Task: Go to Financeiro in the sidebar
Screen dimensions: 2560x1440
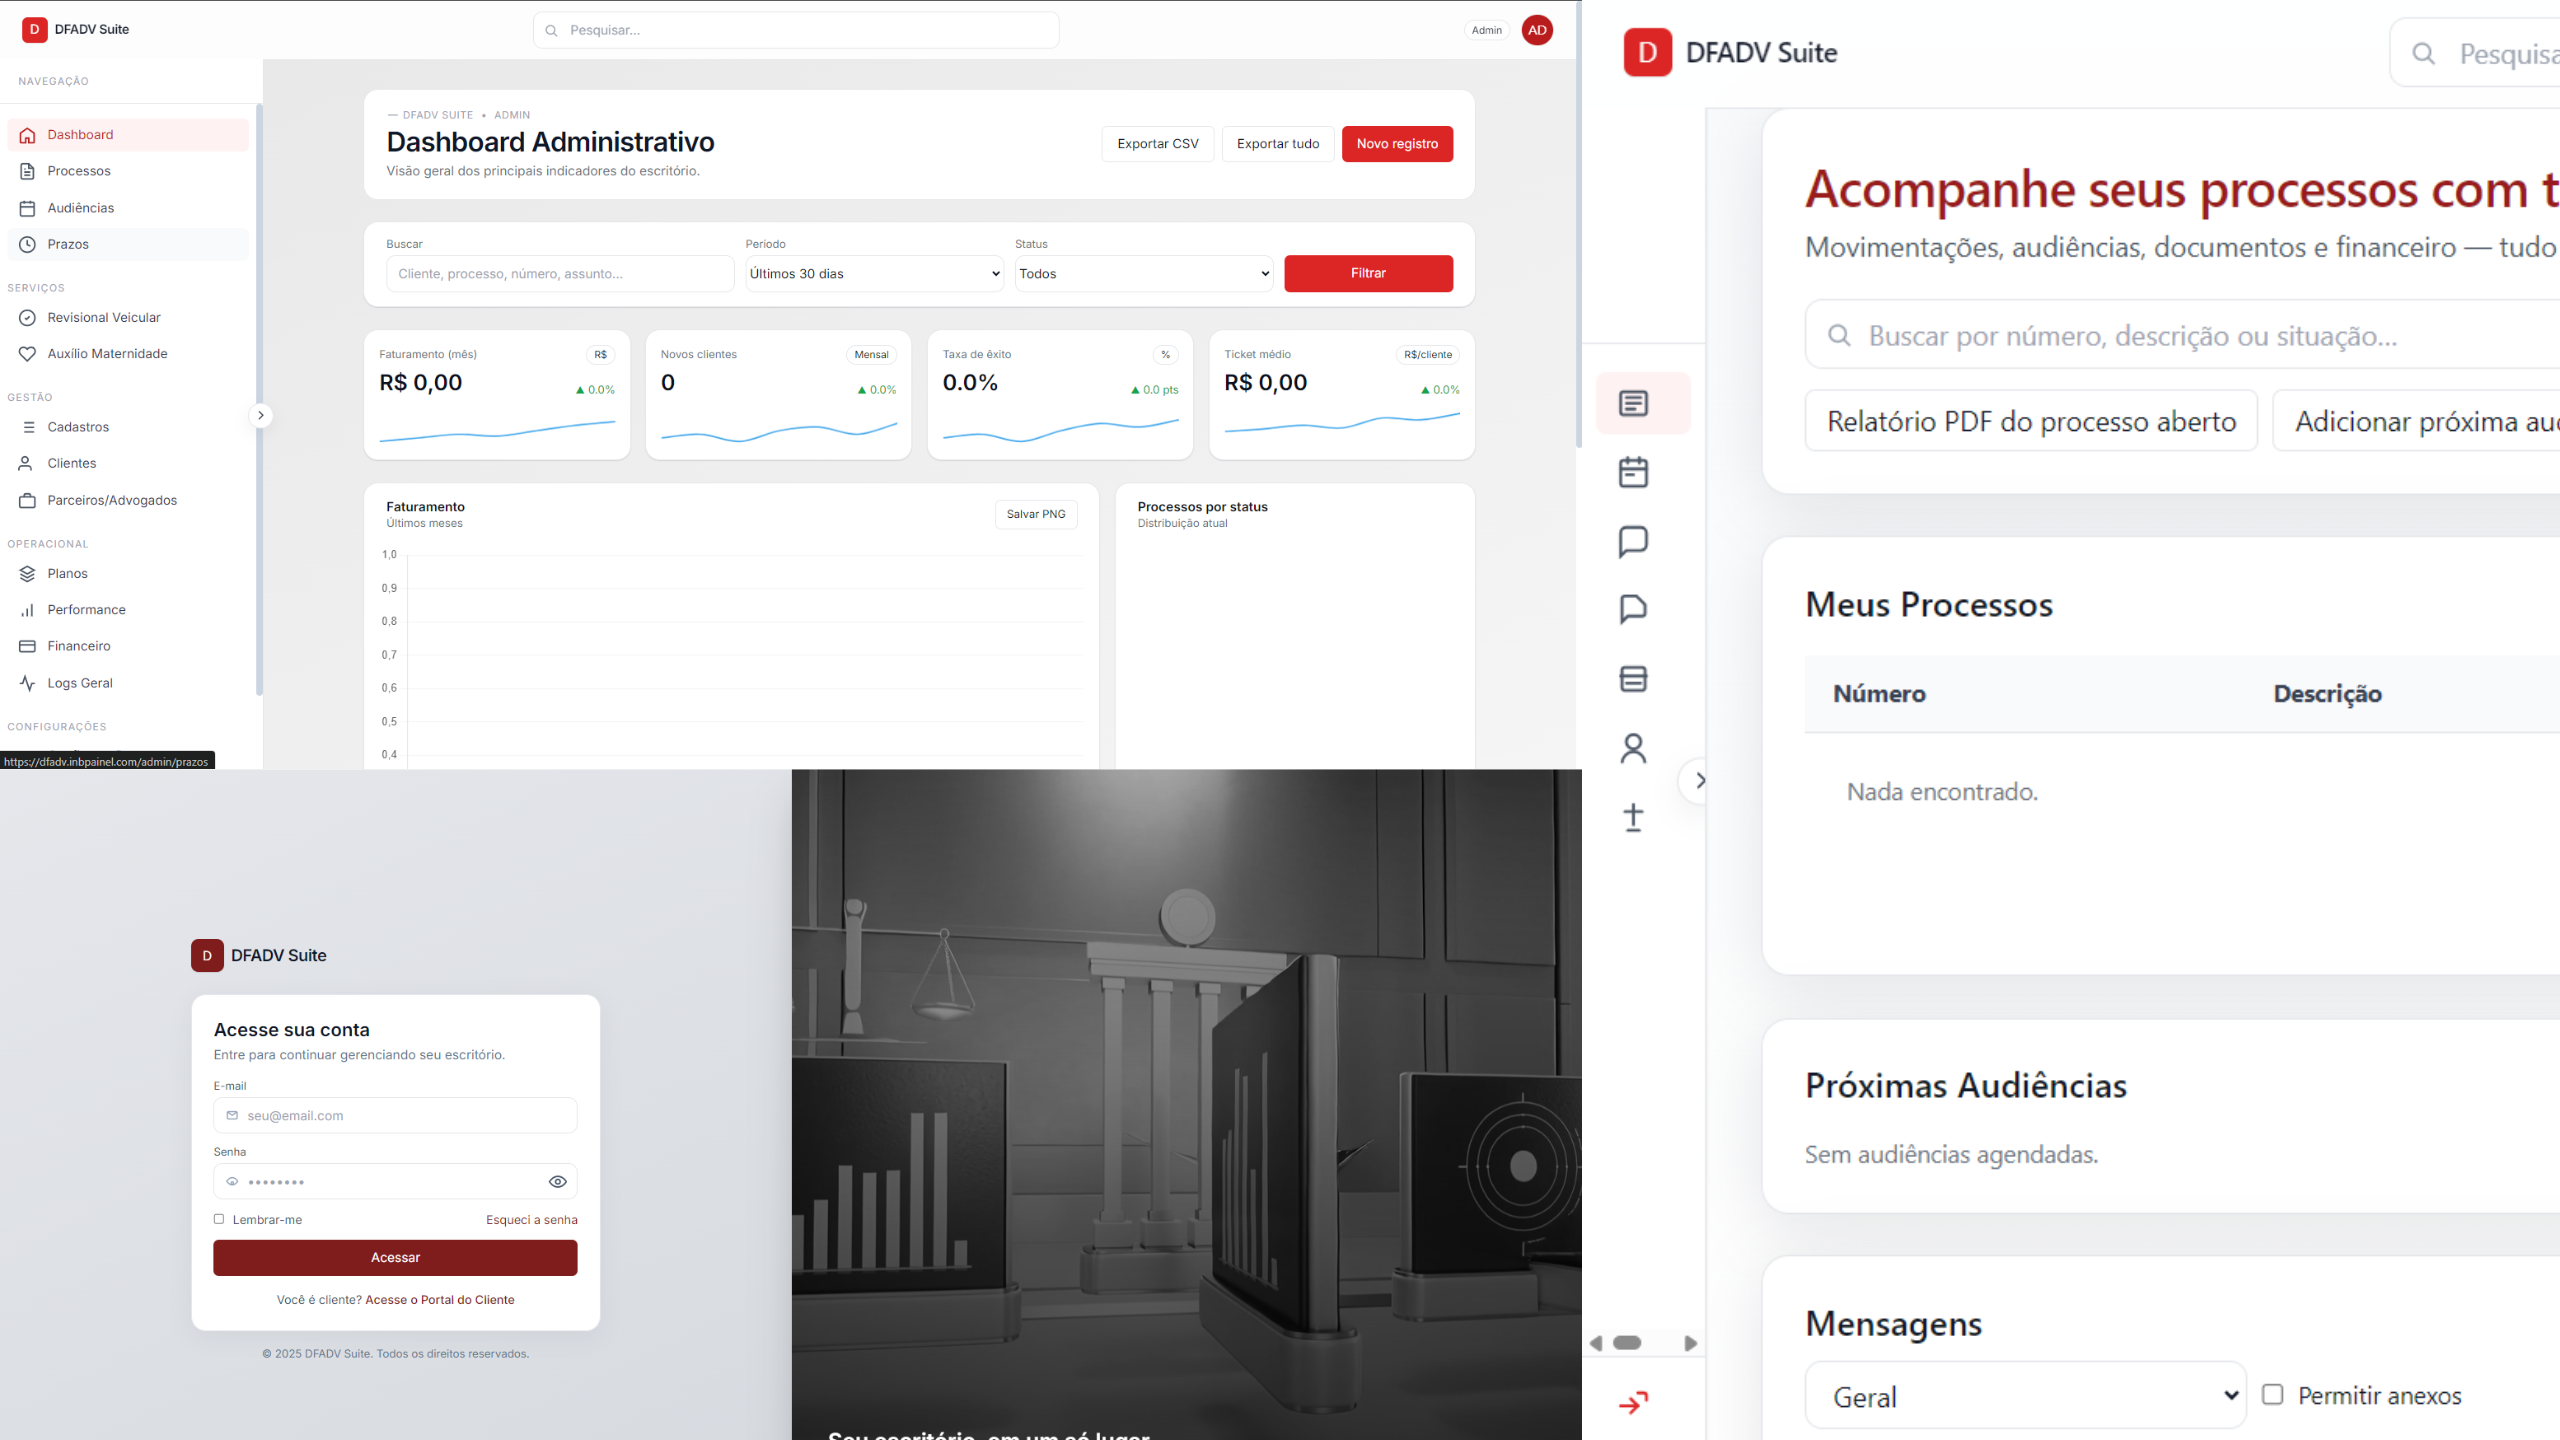Action: coord(79,646)
